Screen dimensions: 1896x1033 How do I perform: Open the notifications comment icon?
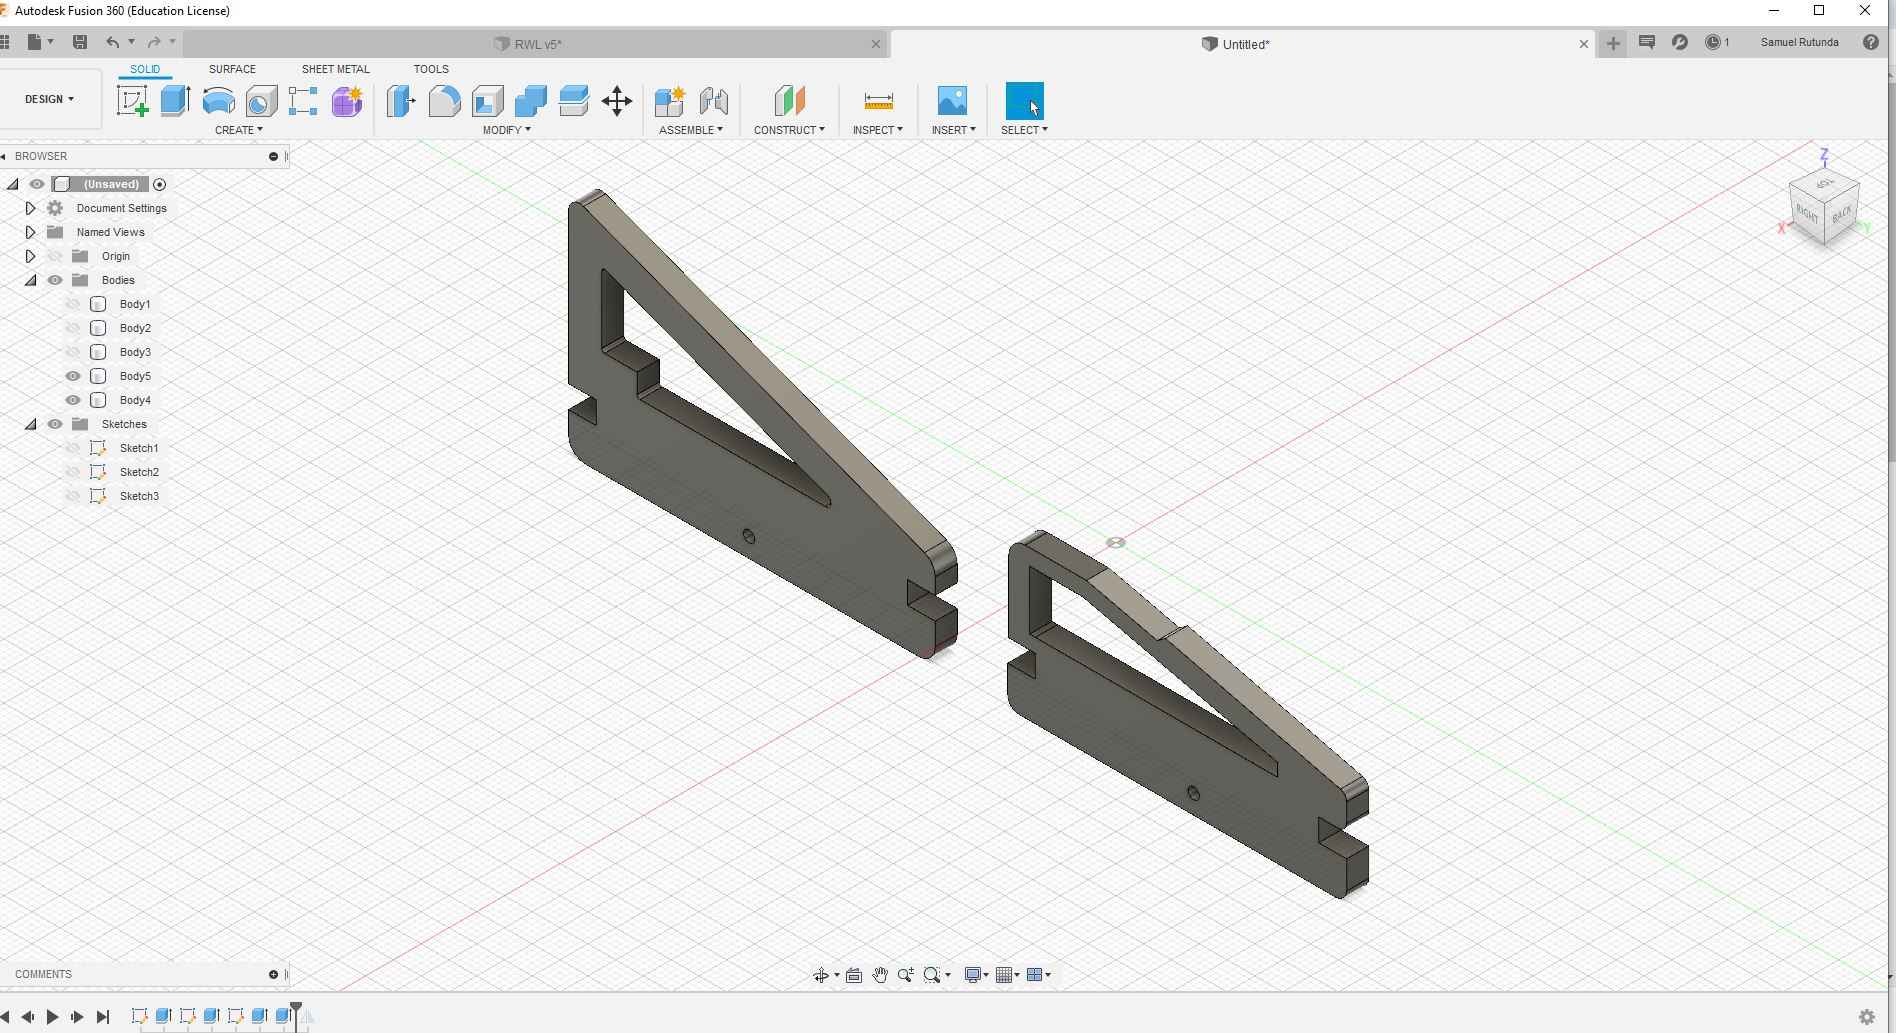click(1647, 42)
